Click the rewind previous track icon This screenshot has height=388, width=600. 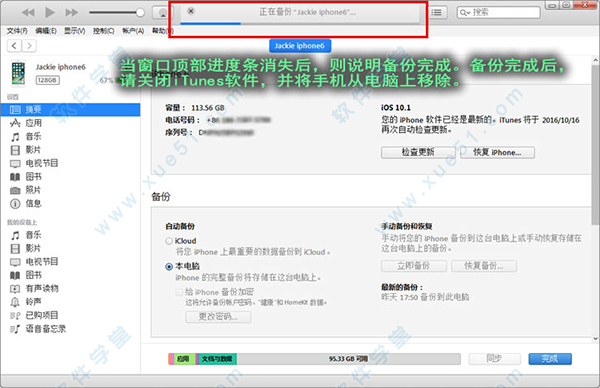coord(28,13)
